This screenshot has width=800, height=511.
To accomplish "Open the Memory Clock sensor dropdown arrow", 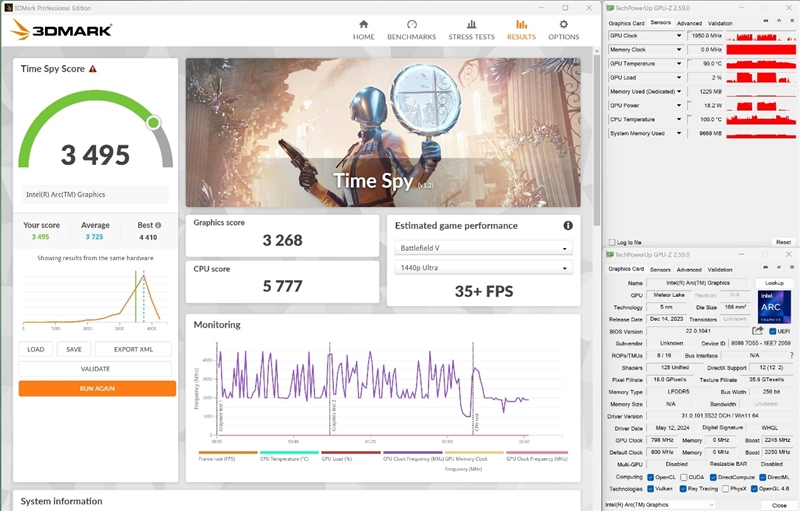I will pos(679,49).
